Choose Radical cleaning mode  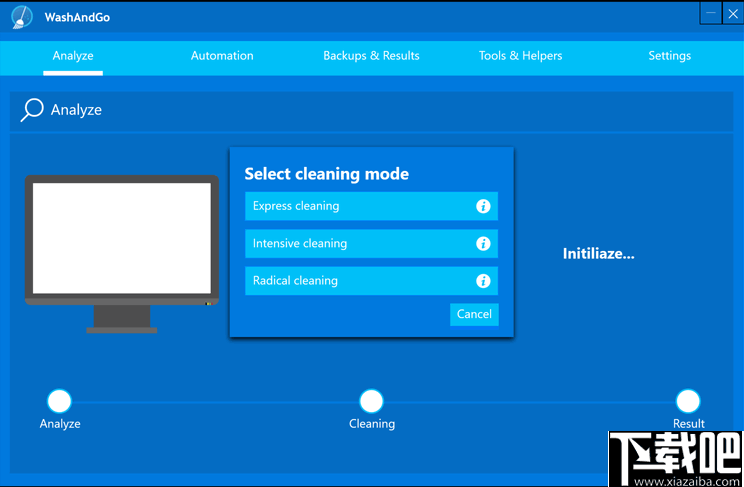(372, 281)
